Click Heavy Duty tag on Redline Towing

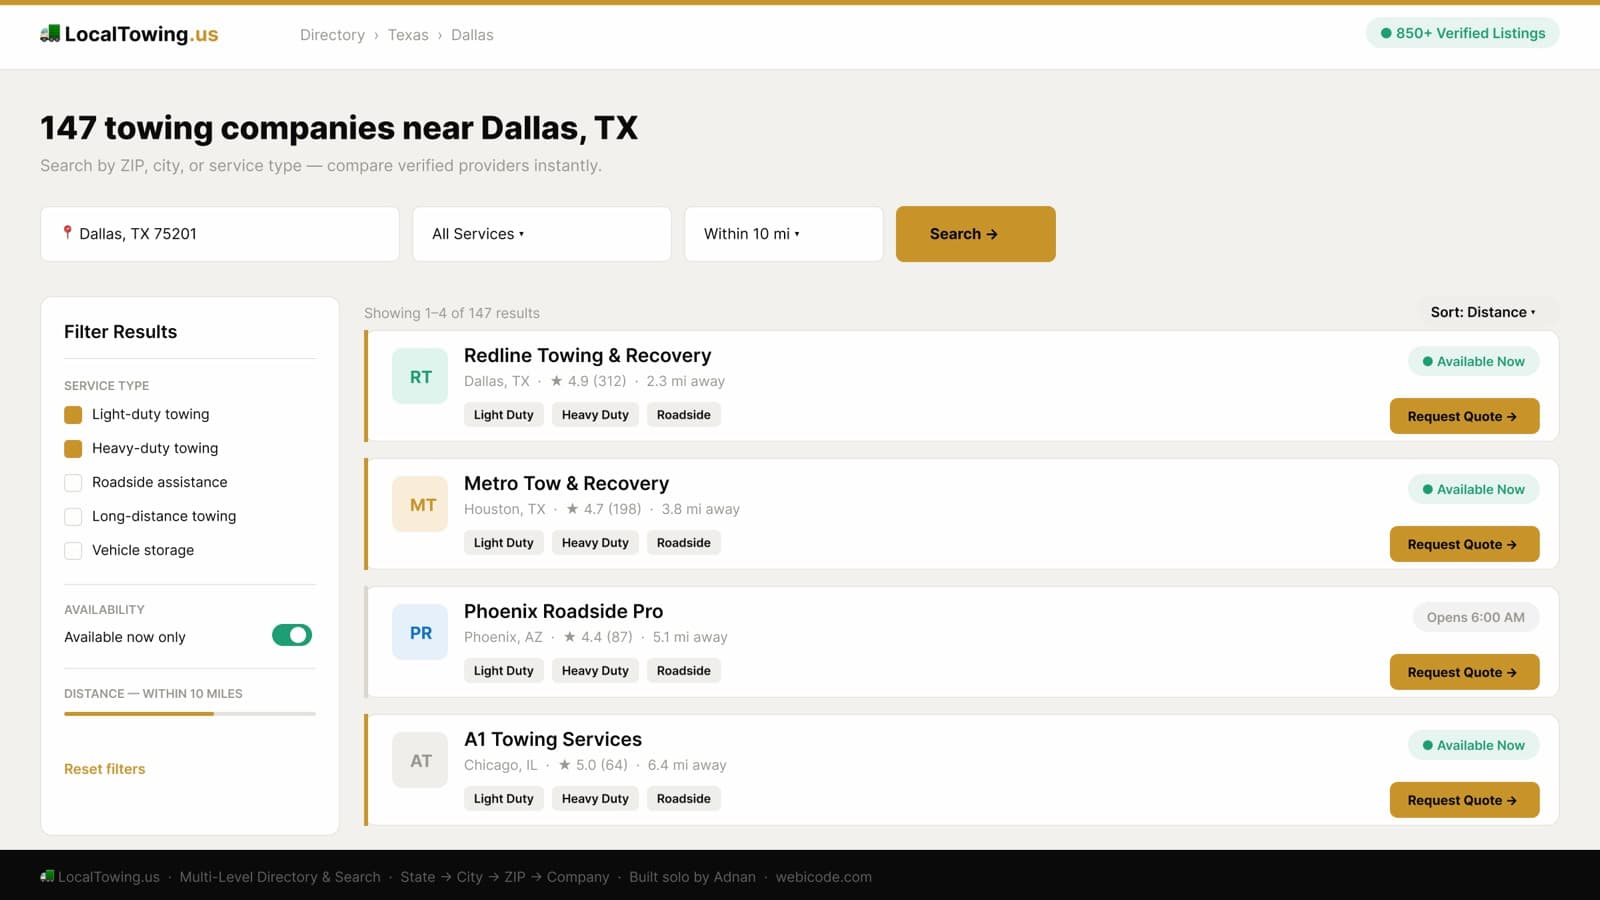(595, 415)
